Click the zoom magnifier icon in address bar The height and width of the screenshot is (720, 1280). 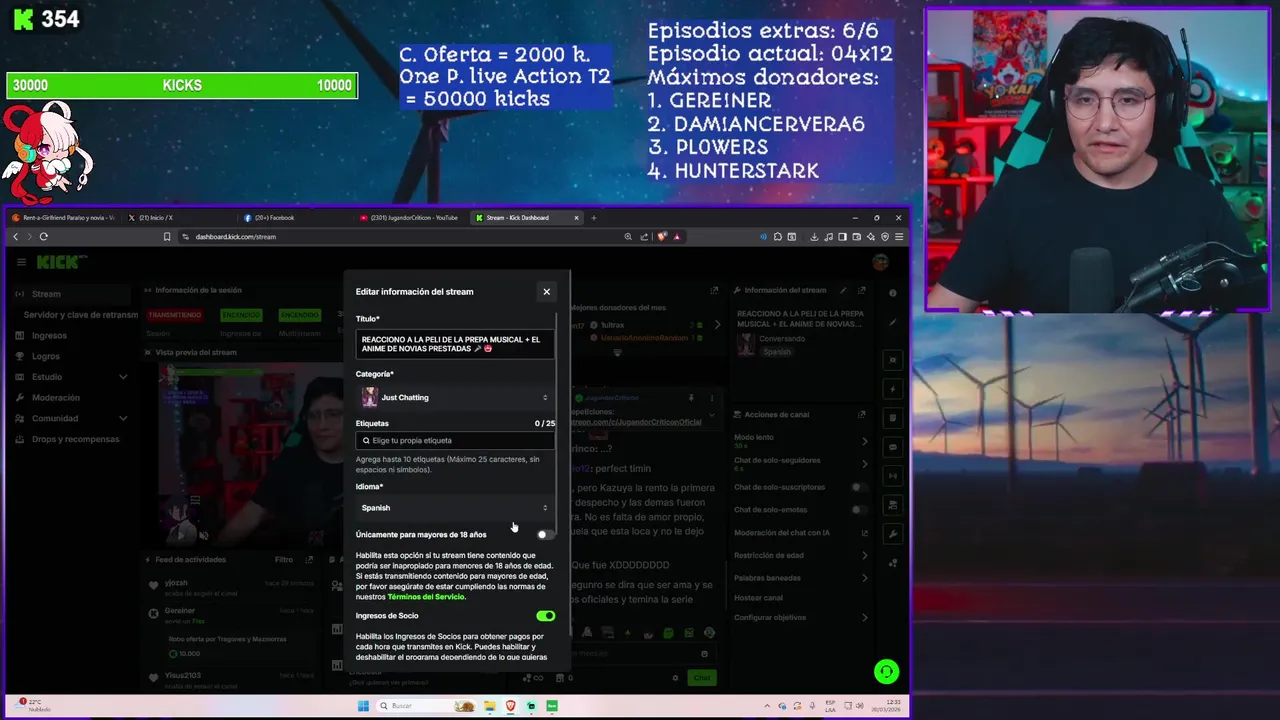[x=628, y=237]
